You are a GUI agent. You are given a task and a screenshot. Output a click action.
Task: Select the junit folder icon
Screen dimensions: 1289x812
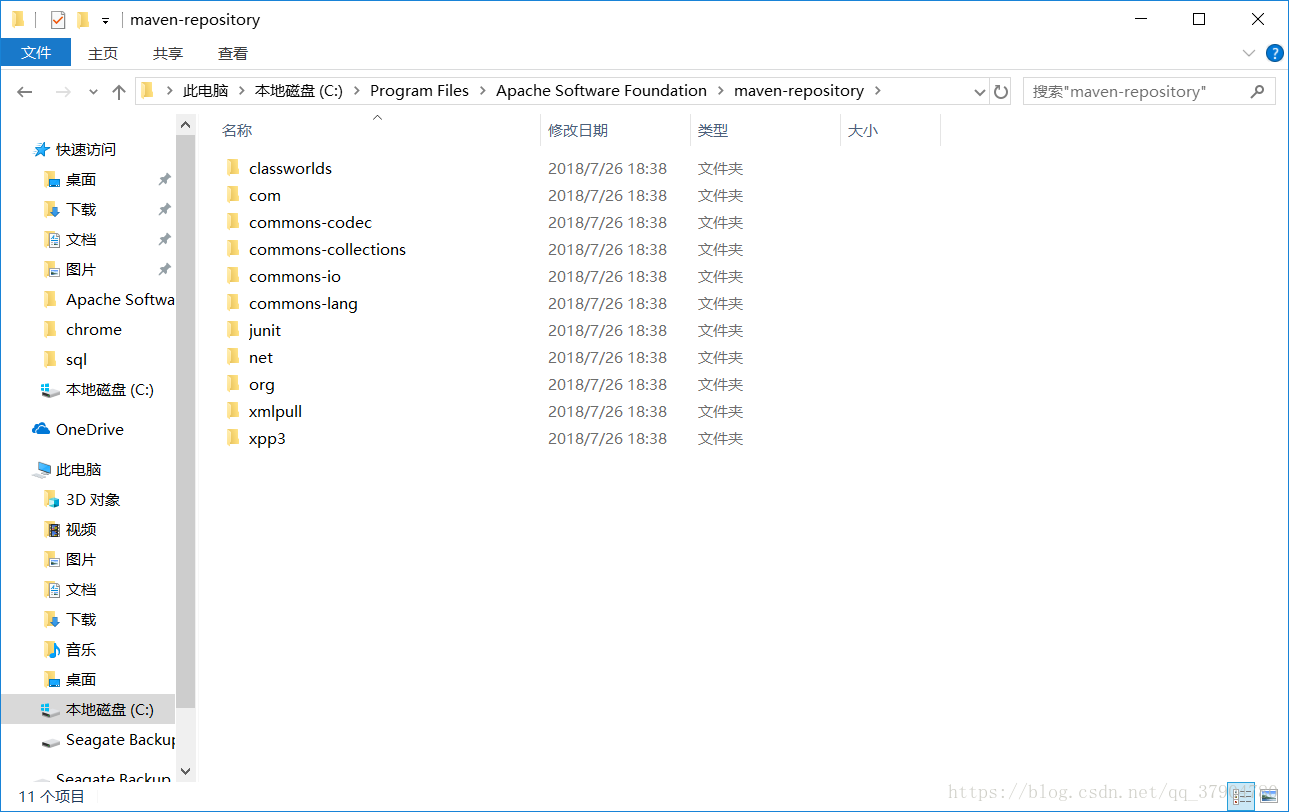click(x=233, y=330)
